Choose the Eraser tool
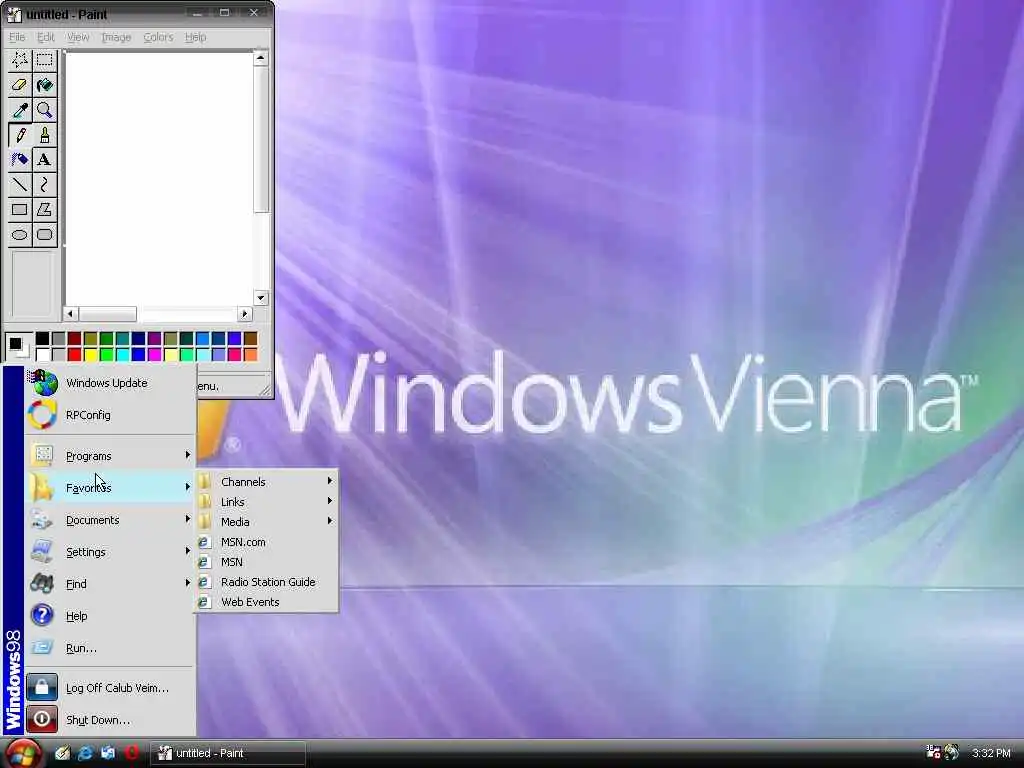1024x768 pixels. click(20, 85)
